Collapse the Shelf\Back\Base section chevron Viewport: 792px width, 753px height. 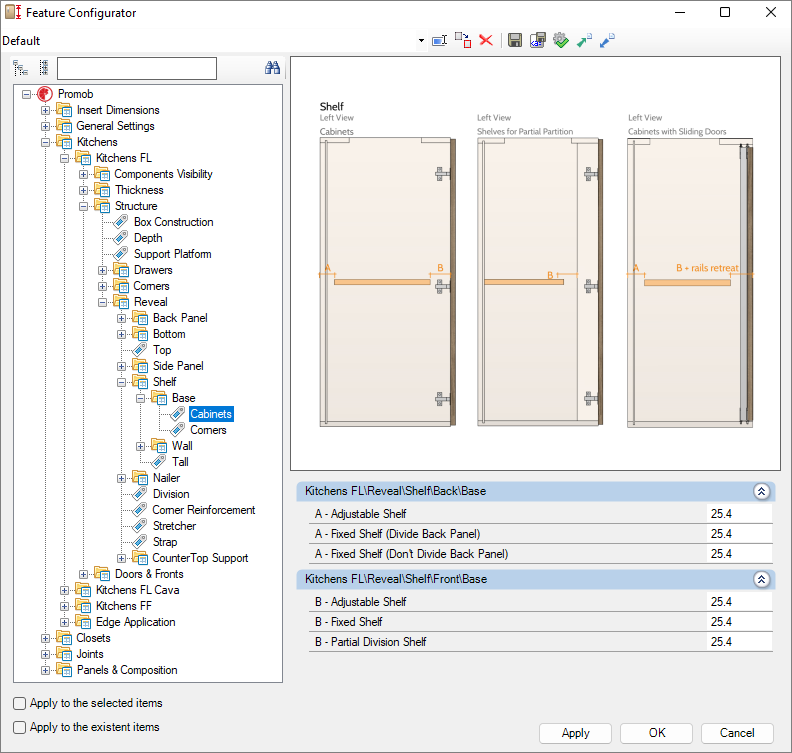pyautogui.click(x=761, y=491)
